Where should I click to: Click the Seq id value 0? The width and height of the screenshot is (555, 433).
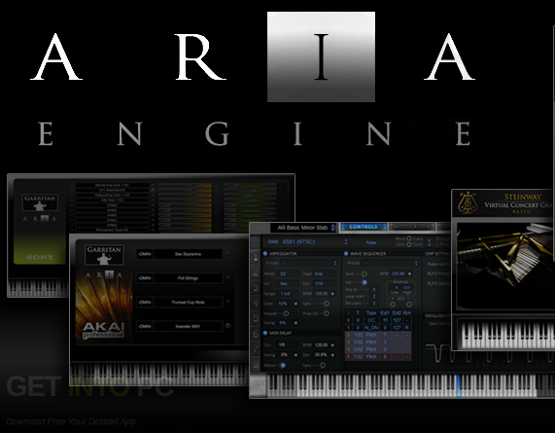(374, 289)
